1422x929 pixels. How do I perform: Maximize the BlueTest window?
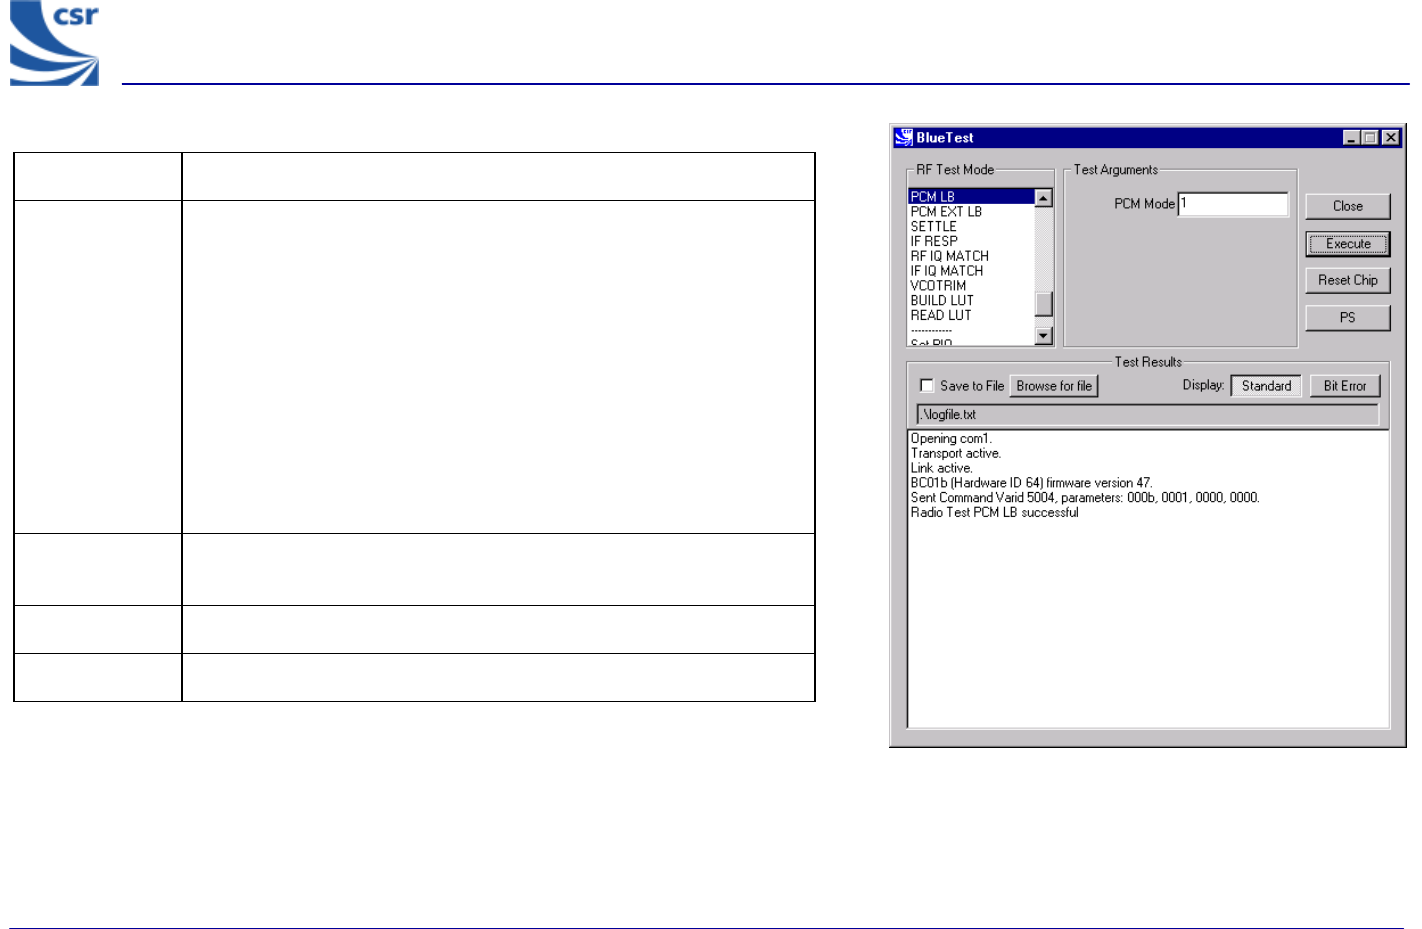click(x=1369, y=138)
